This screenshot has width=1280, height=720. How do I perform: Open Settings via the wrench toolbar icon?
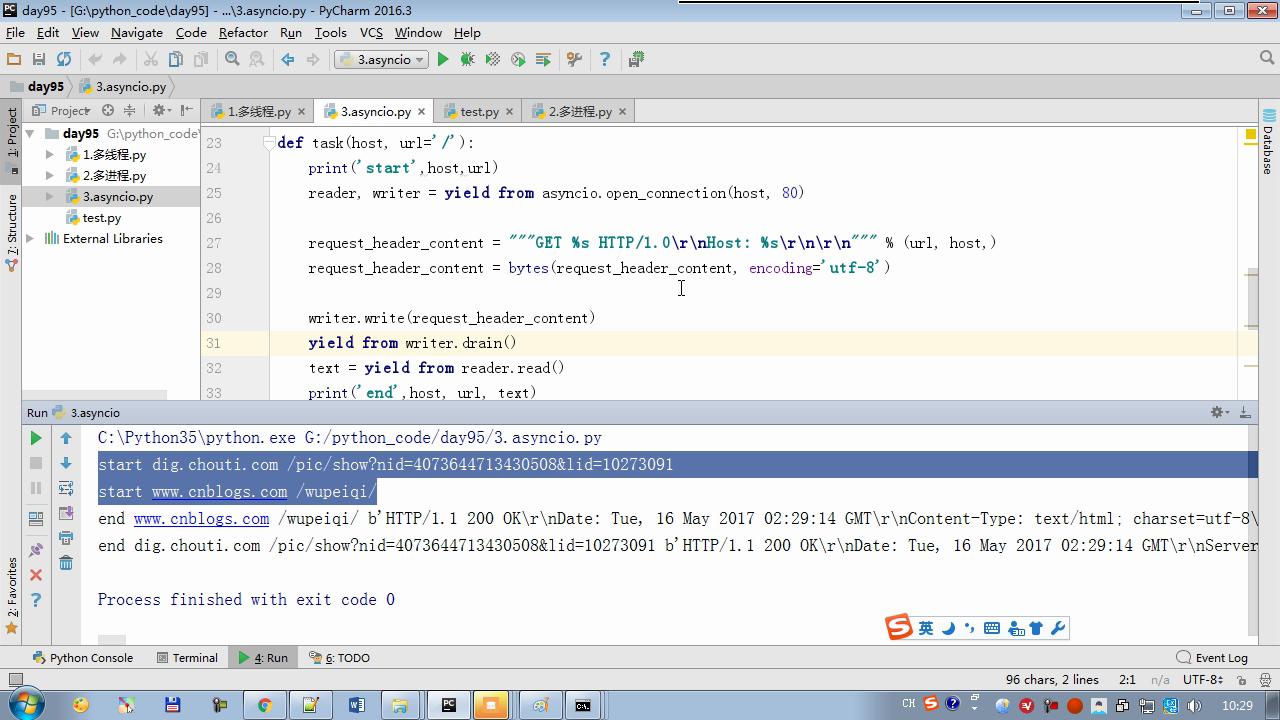(x=574, y=60)
